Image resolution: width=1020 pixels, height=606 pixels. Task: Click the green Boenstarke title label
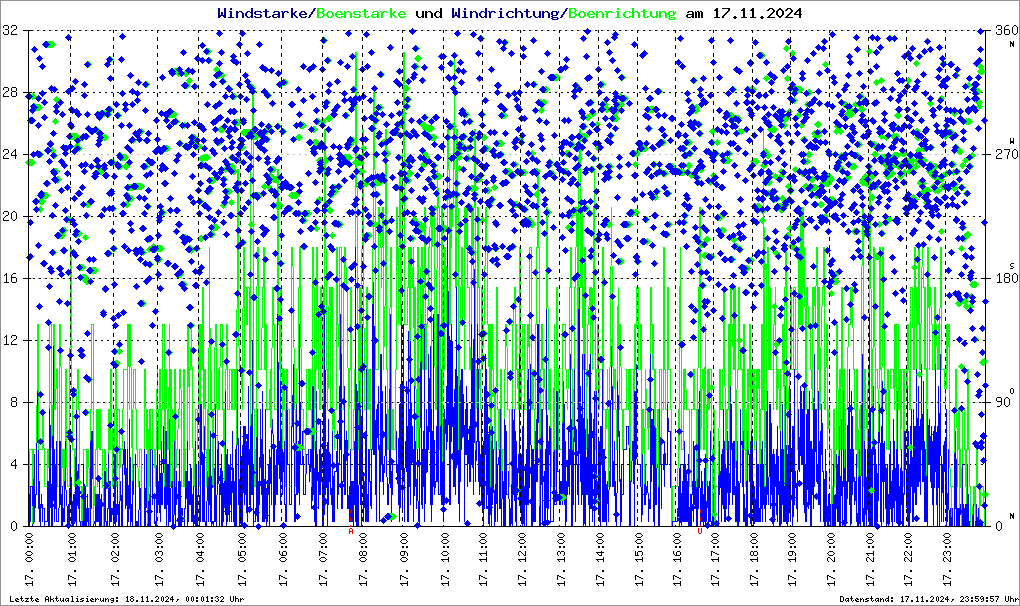[x=361, y=13]
